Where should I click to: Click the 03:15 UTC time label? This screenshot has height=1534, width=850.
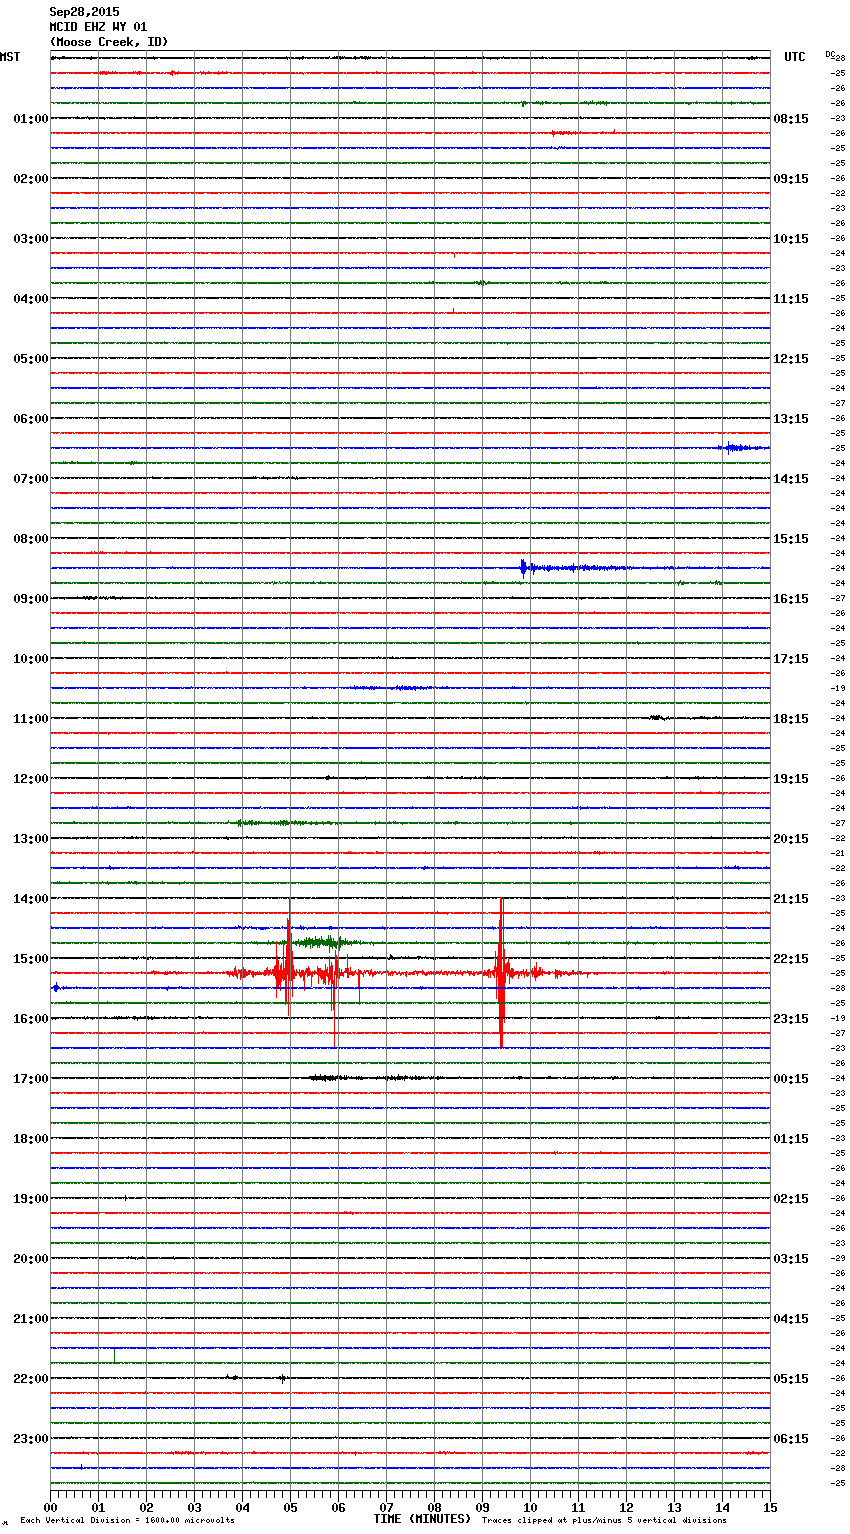pos(791,1259)
